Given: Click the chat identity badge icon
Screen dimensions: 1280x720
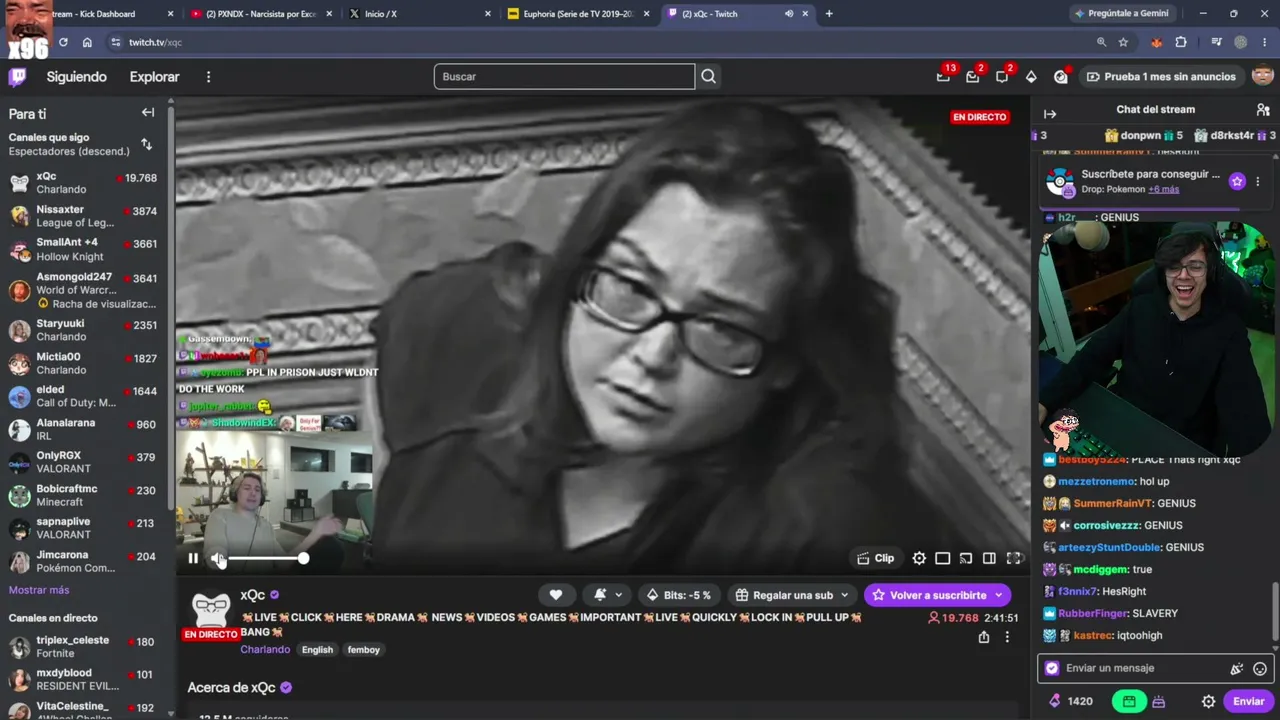Looking at the screenshot, I should tap(1052, 668).
